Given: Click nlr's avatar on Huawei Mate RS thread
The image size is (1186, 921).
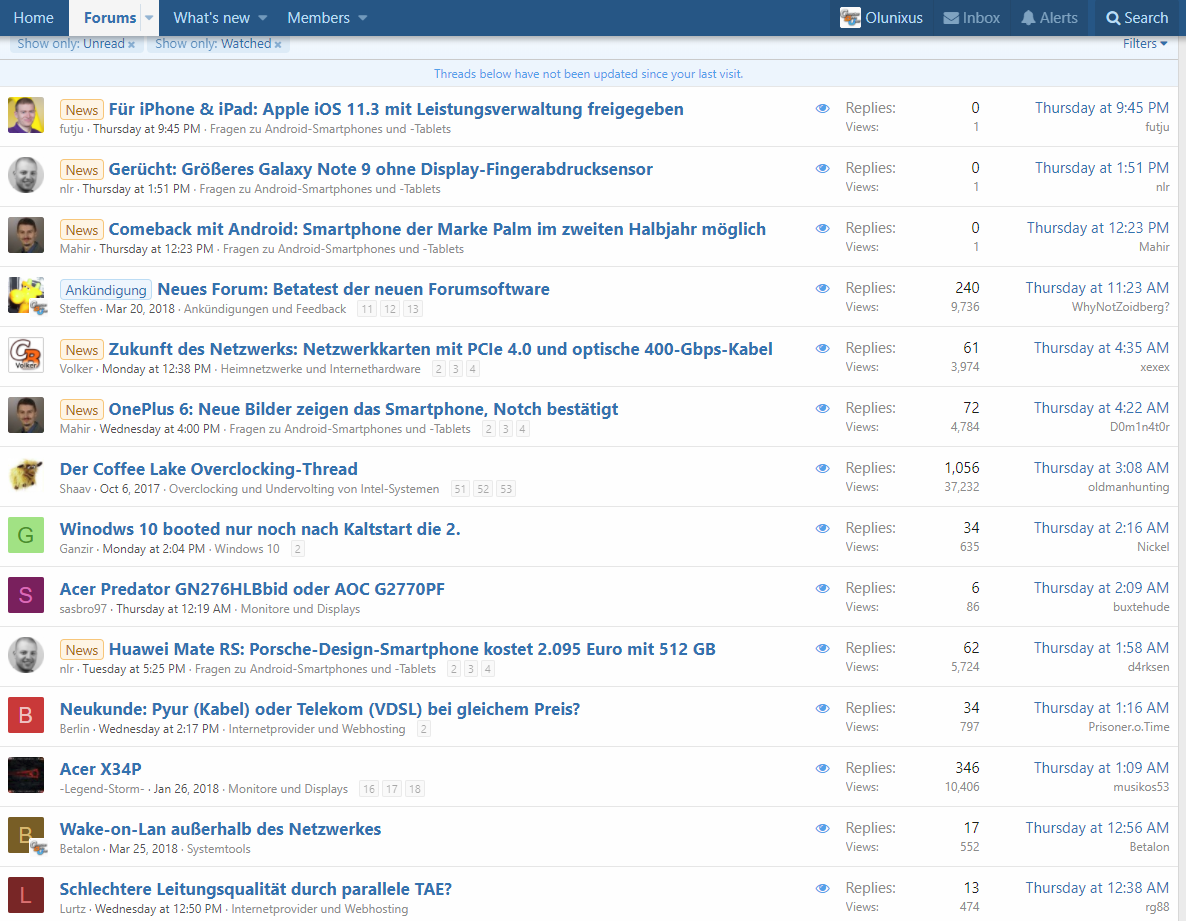Looking at the screenshot, I should (26, 655).
